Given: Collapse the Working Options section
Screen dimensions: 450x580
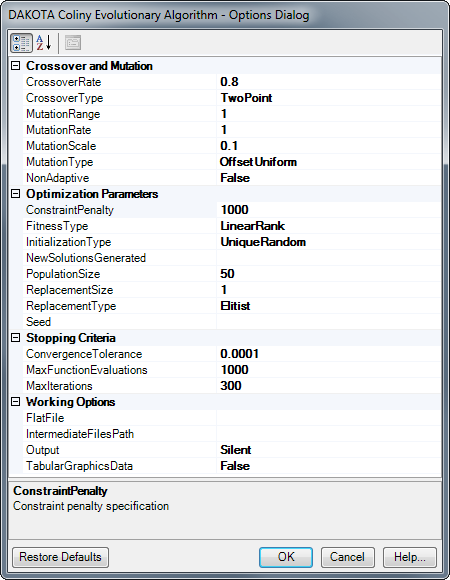Looking at the screenshot, I should 16,402.
